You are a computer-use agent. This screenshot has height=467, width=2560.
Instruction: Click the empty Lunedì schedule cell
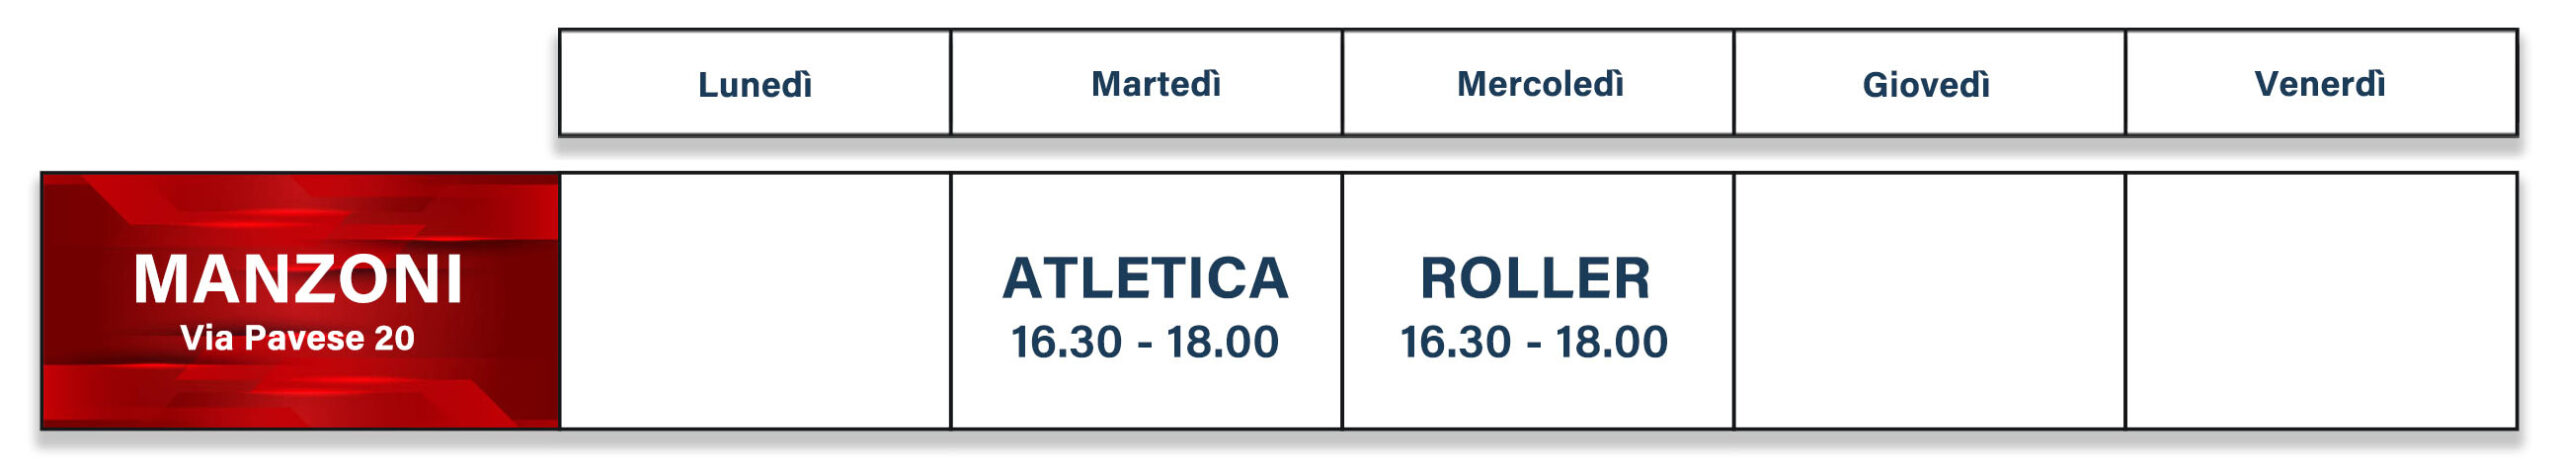(755, 301)
